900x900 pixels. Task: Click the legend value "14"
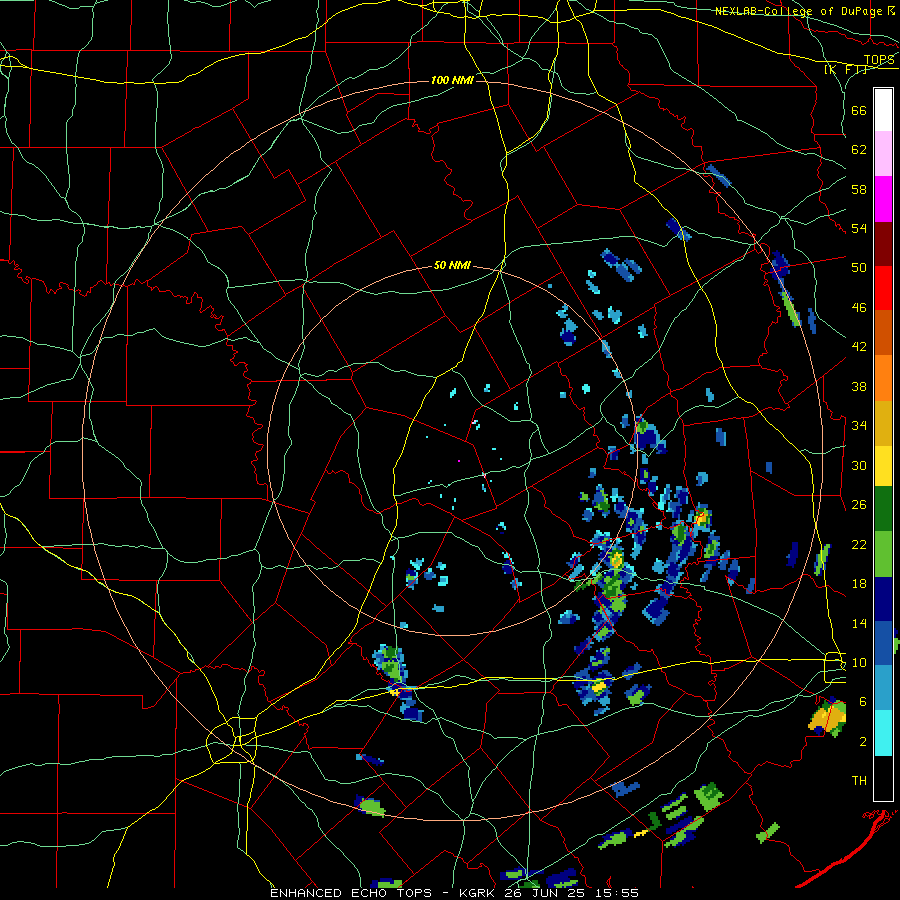click(859, 623)
